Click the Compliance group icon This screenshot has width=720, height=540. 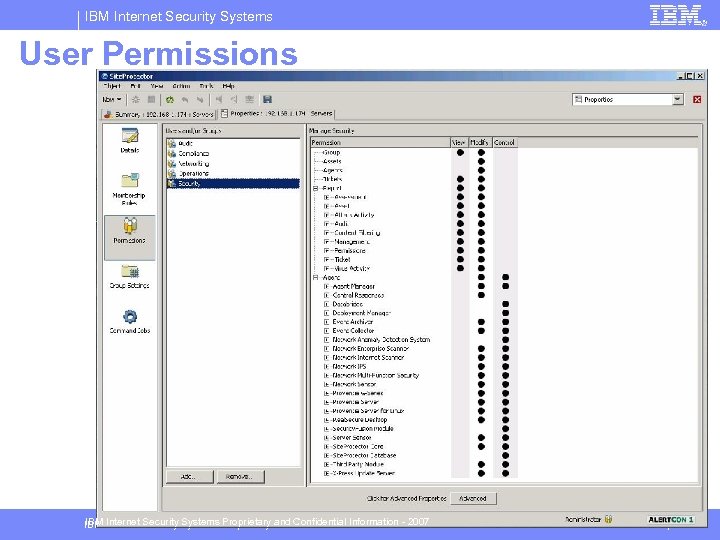pos(172,153)
